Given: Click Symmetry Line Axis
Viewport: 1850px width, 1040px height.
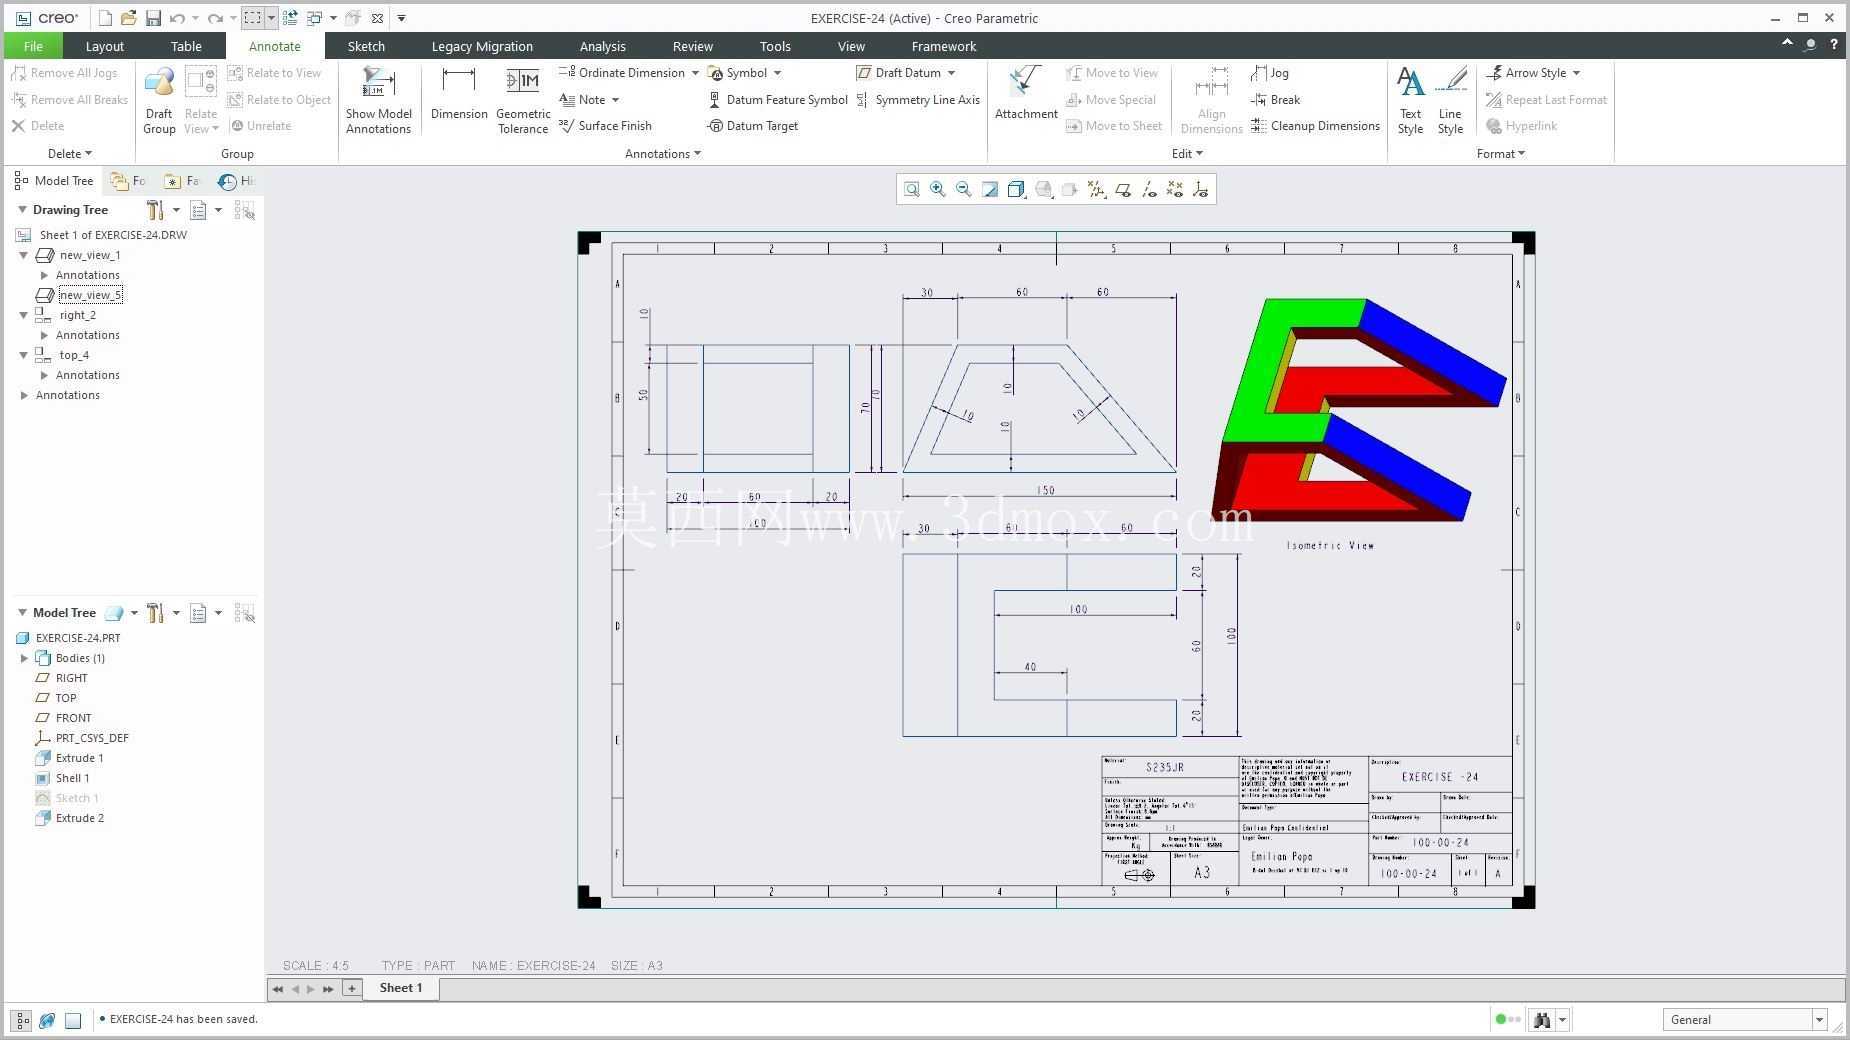Looking at the screenshot, I should click(x=918, y=100).
